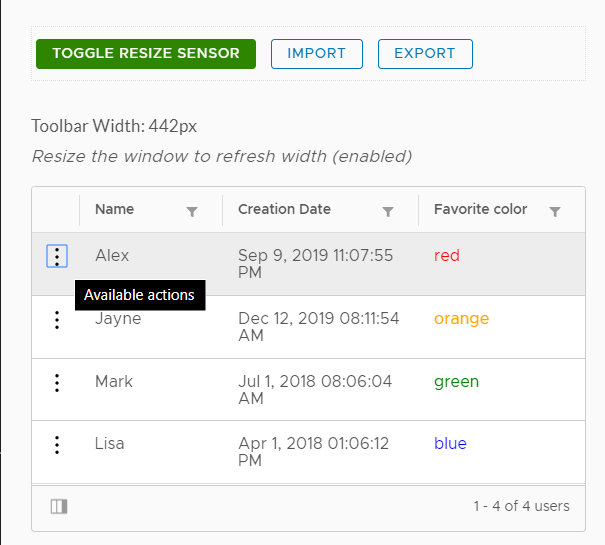Viewport: 605px width, 545px height.
Task: Open actions menu for Mark row
Action: [x=57, y=382]
